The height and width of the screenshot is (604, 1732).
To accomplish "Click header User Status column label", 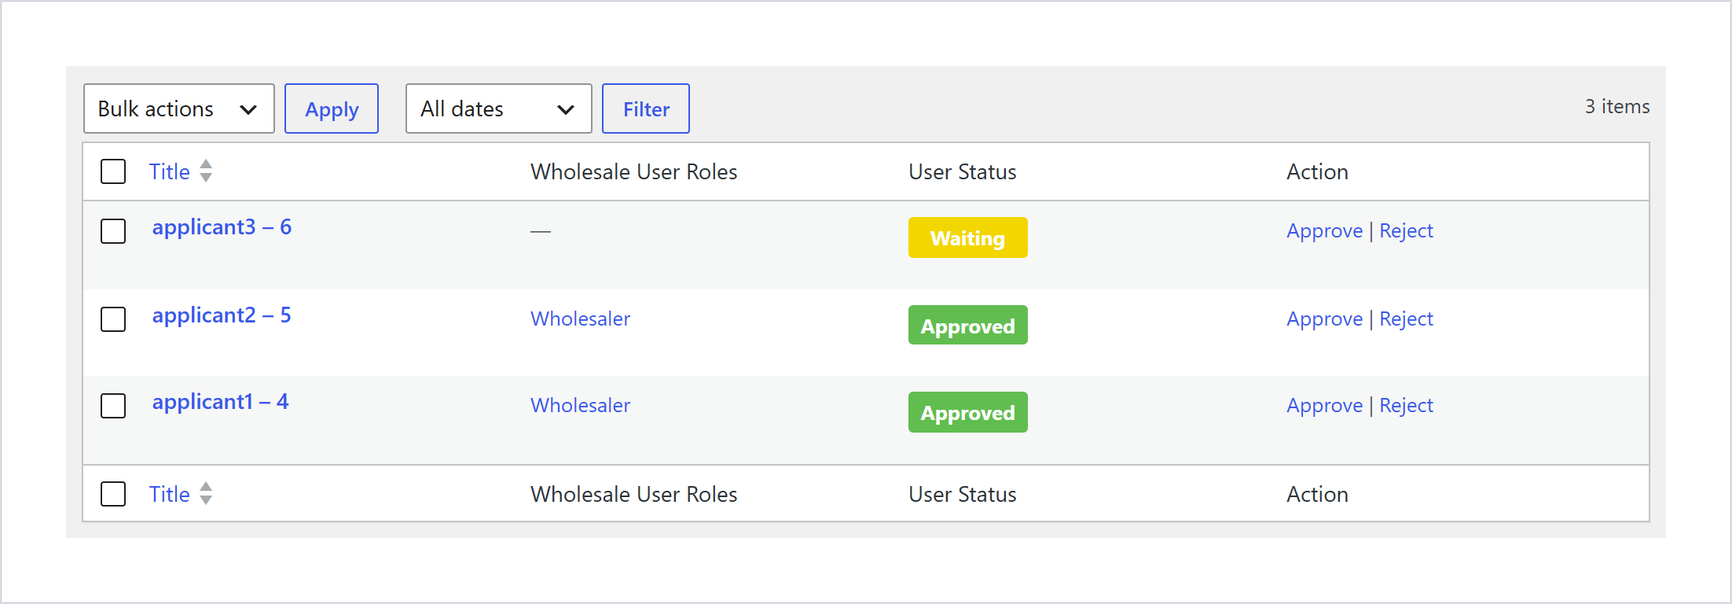I will pos(962,172).
